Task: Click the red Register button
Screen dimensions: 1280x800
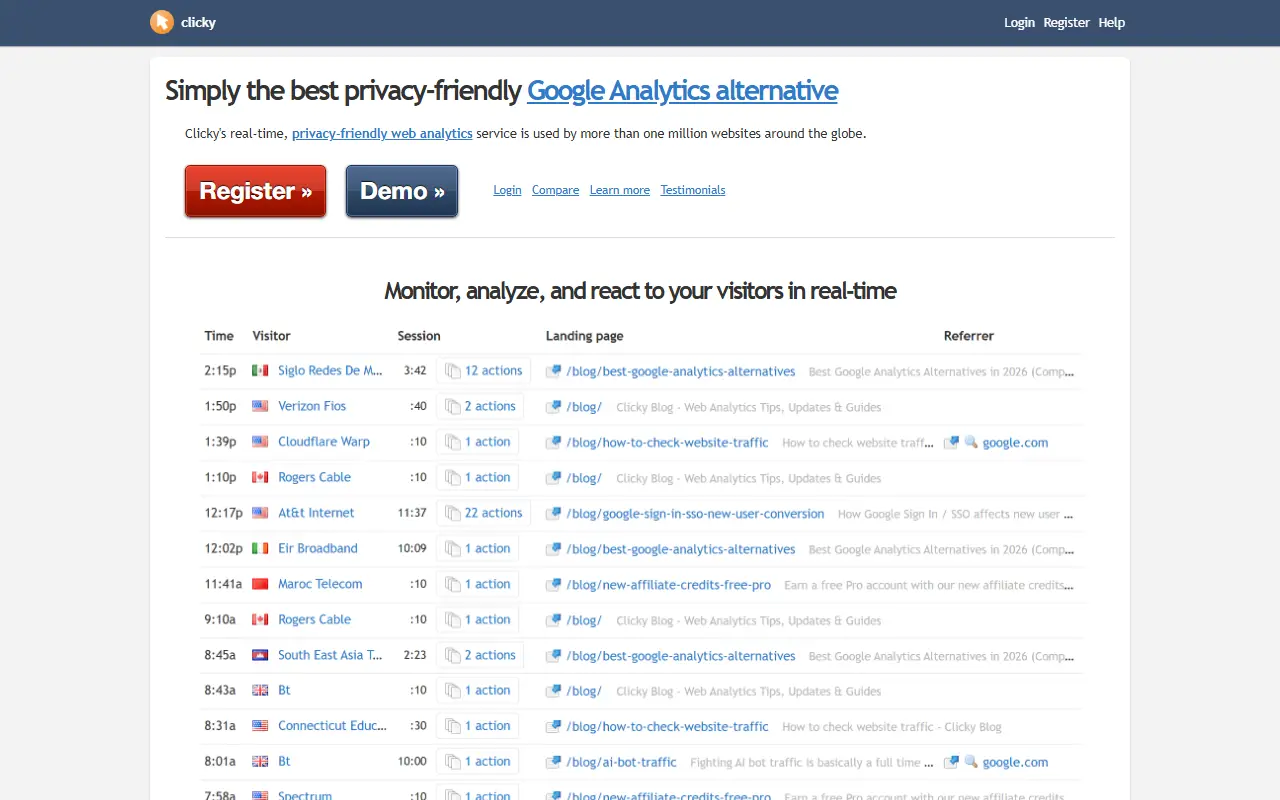Action: pos(255,191)
